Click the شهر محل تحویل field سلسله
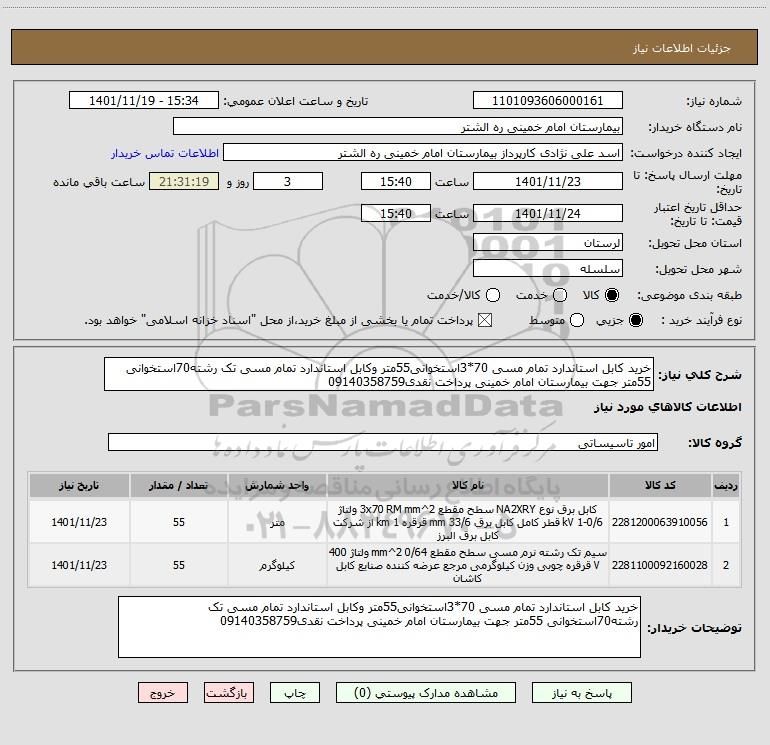This screenshot has height=745, width=770. pos(548,268)
